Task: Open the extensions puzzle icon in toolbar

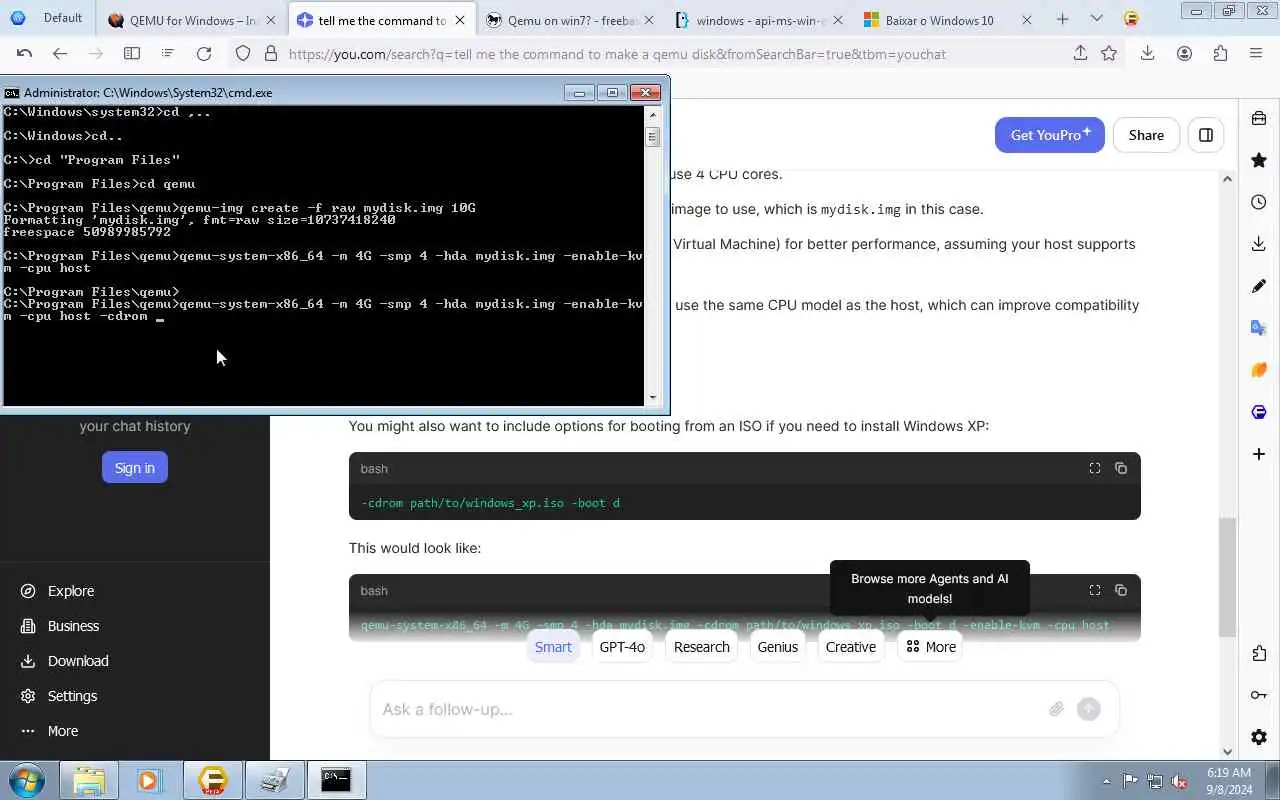Action: click(x=1220, y=54)
